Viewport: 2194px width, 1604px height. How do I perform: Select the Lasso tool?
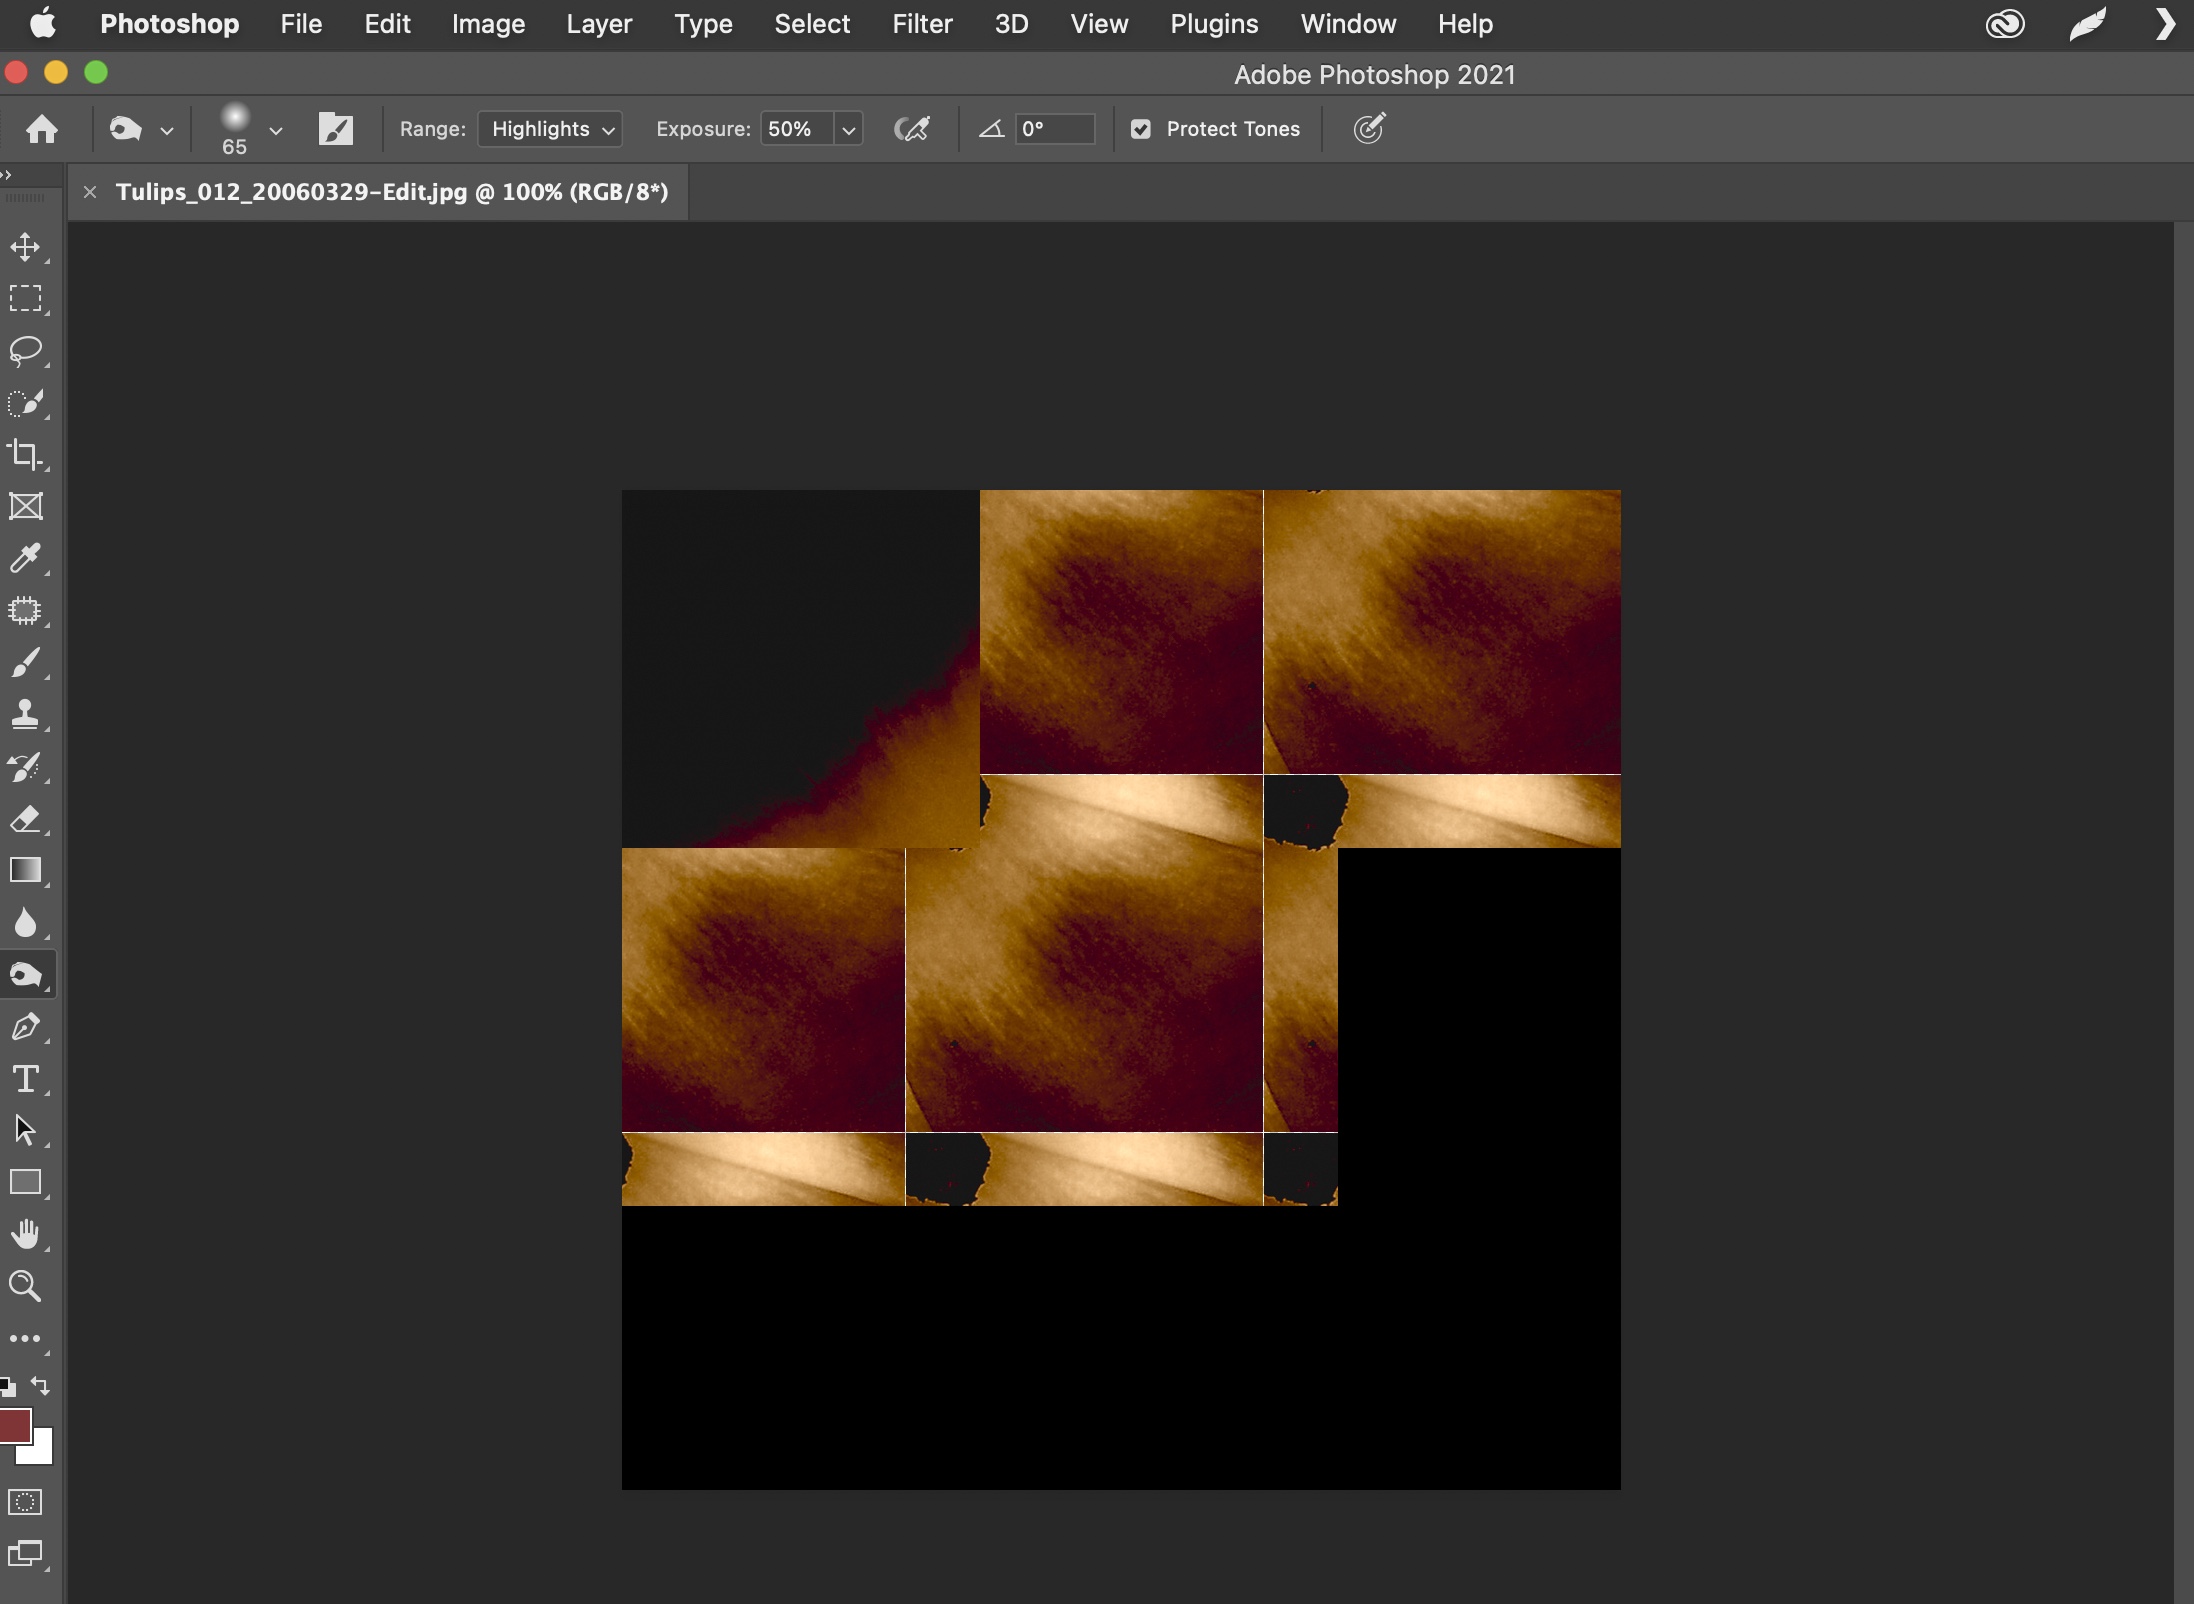click(25, 351)
